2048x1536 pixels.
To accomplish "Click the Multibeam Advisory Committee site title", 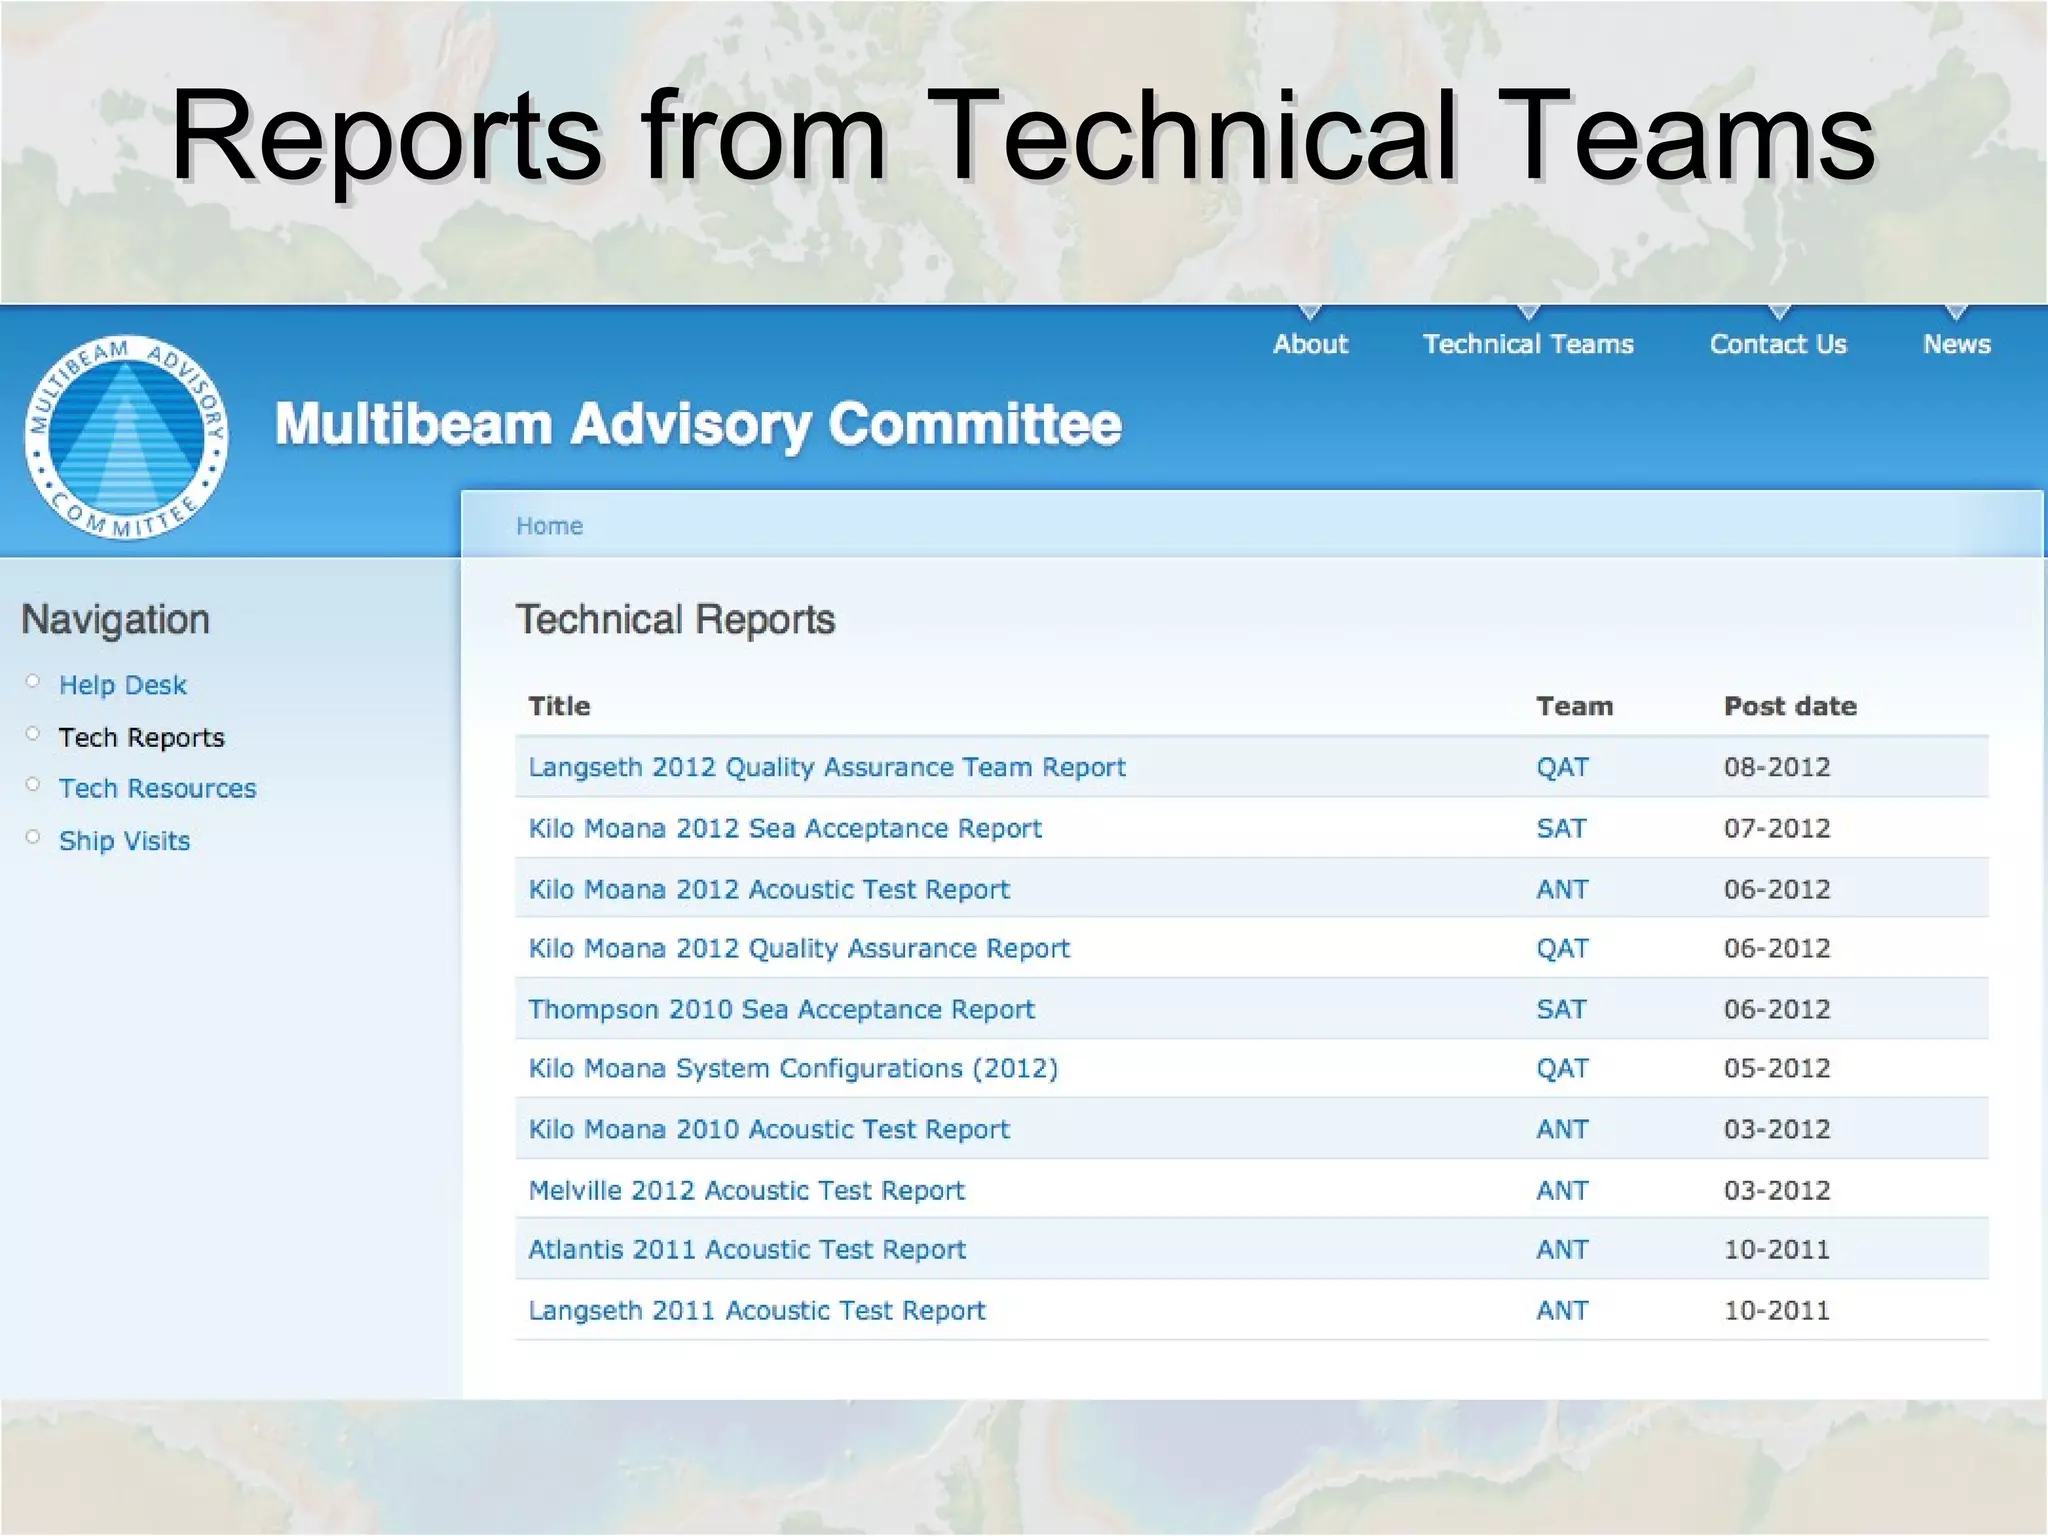I will tap(698, 424).
